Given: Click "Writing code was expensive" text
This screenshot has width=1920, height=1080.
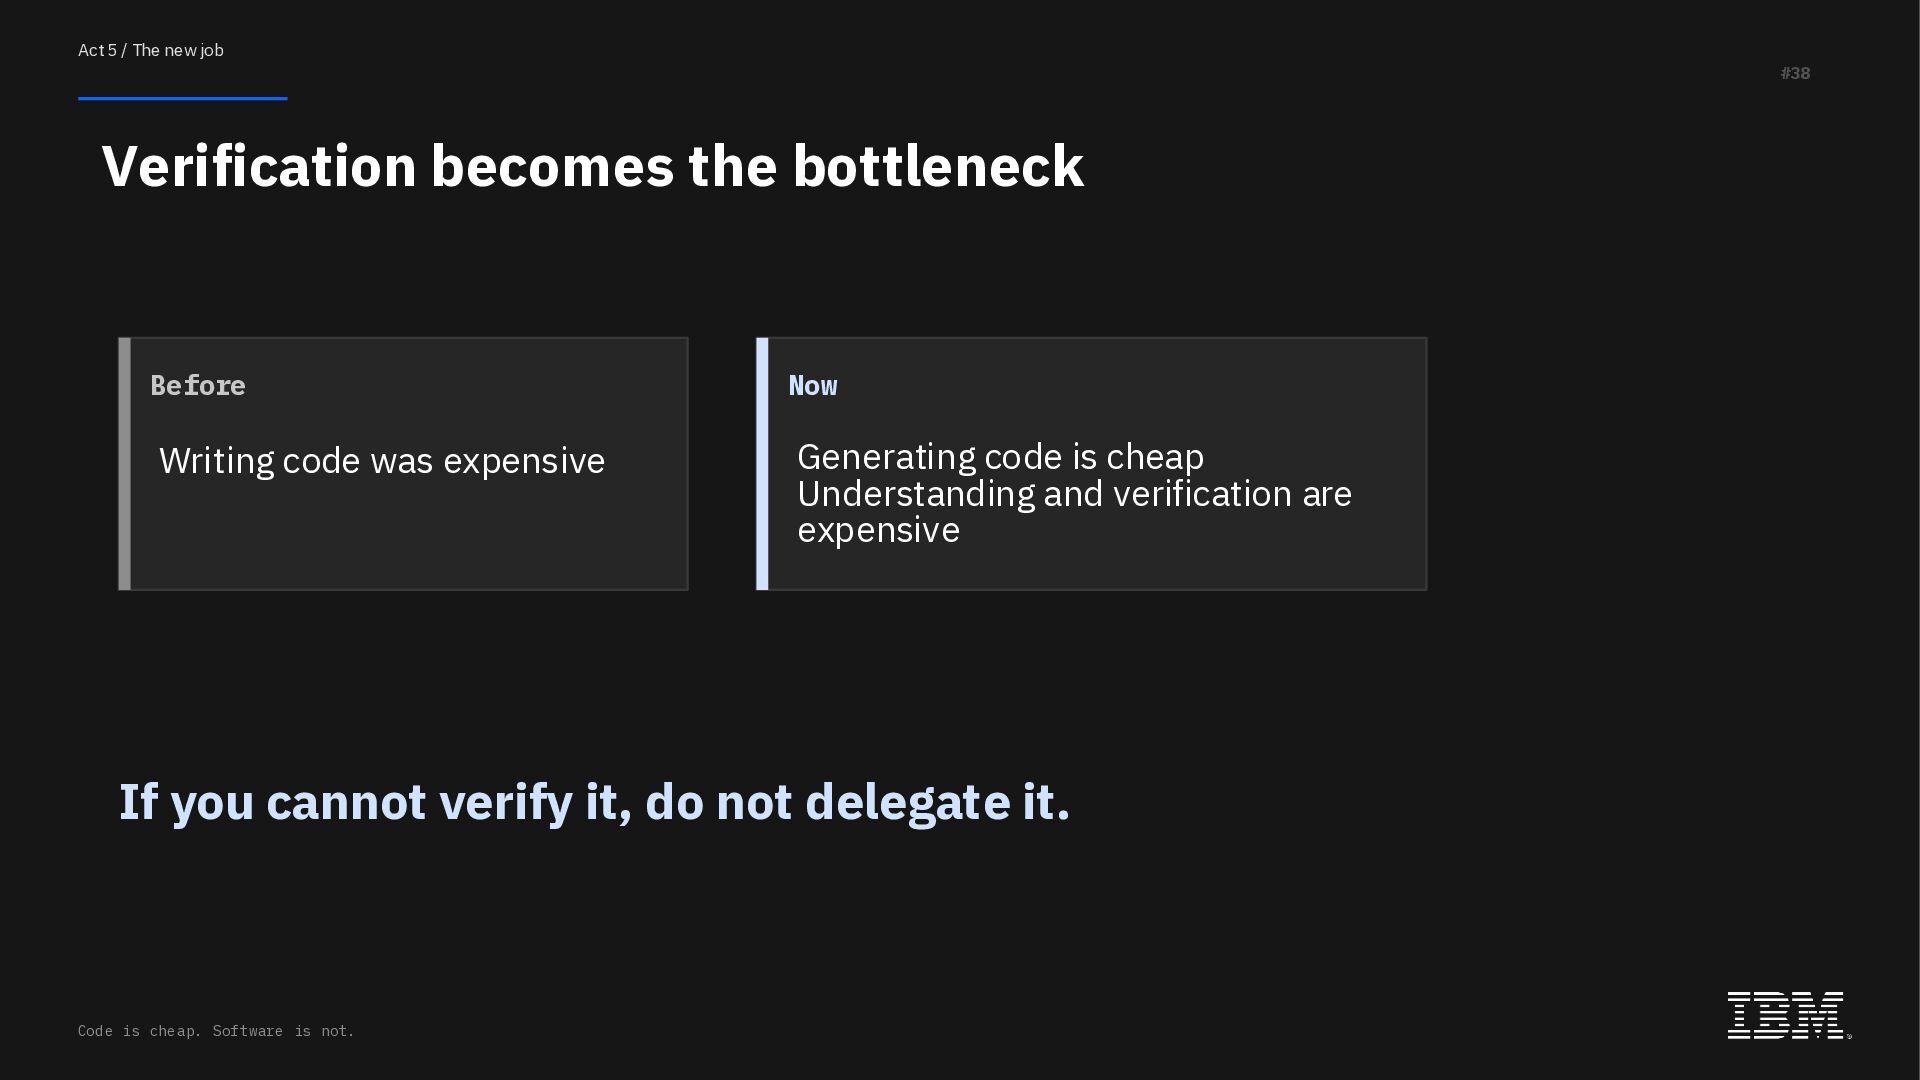Looking at the screenshot, I should [382, 461].
